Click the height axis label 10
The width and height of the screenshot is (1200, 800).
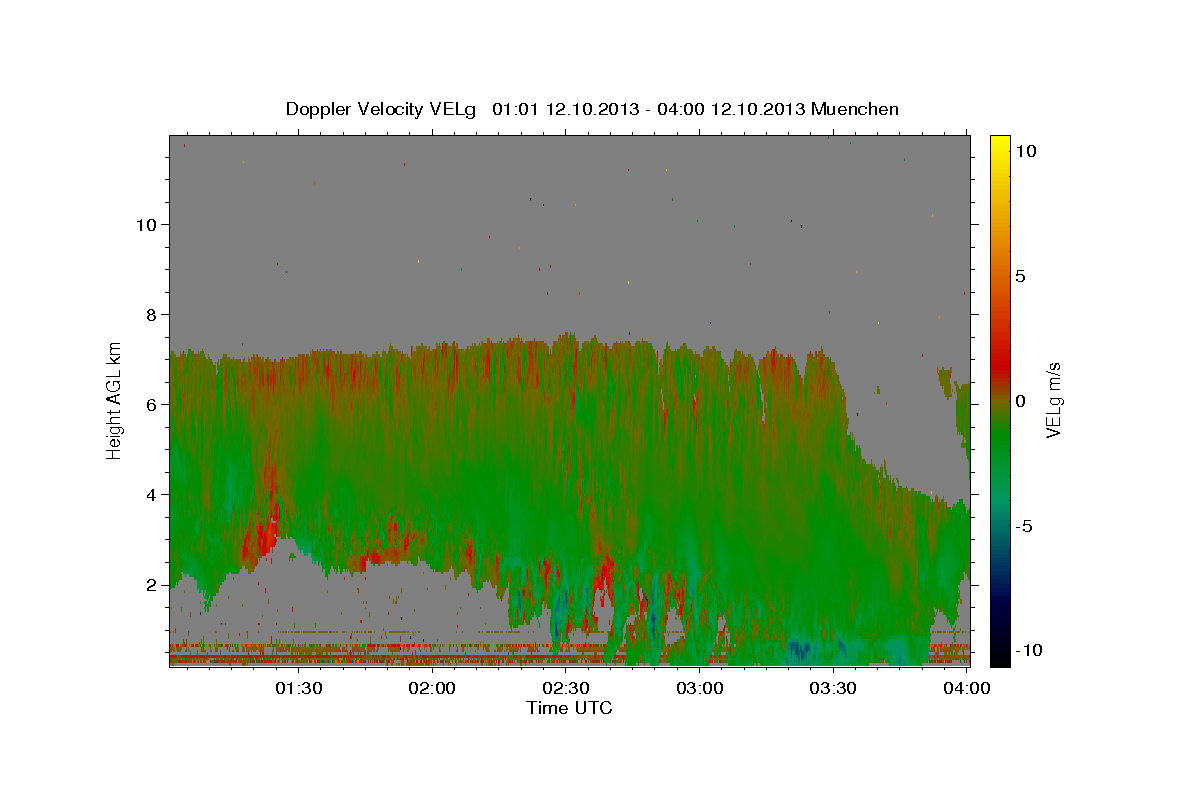coord(146,224)
